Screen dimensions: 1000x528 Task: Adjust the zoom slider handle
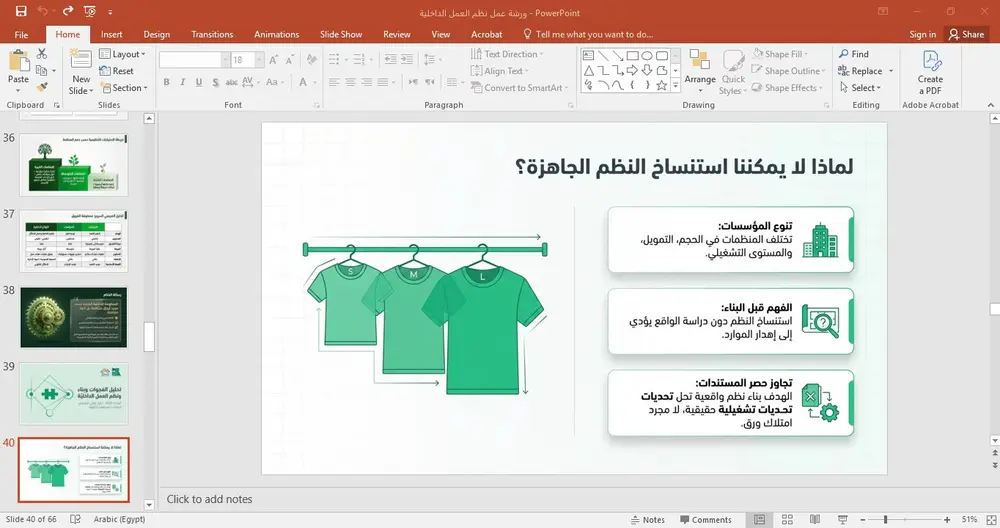[886, 520]
